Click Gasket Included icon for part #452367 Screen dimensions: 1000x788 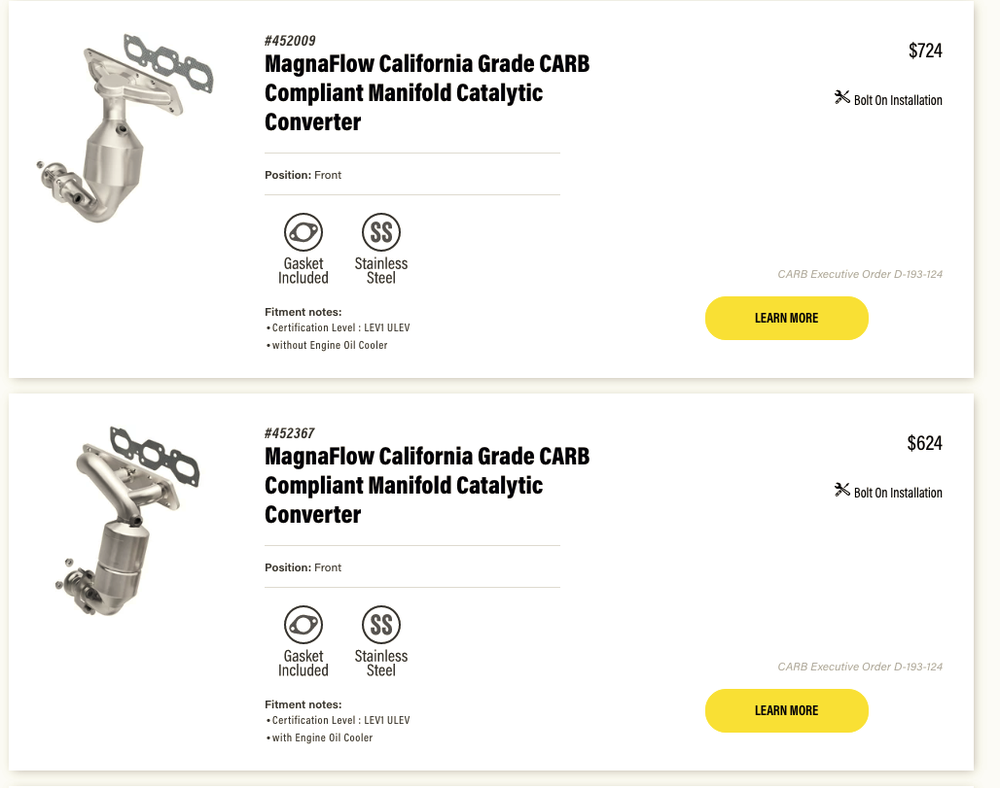pyautogui.click(x=303, y=625)
